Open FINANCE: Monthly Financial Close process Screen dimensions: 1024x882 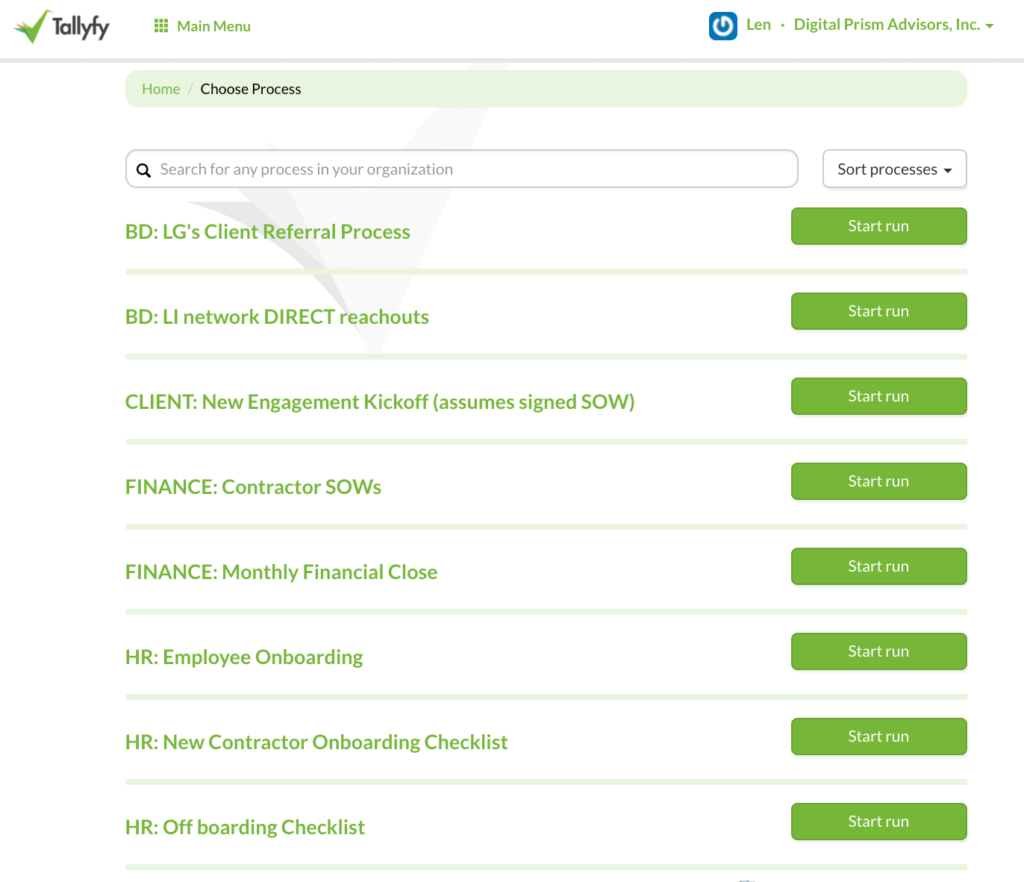[x=281, y=572]
